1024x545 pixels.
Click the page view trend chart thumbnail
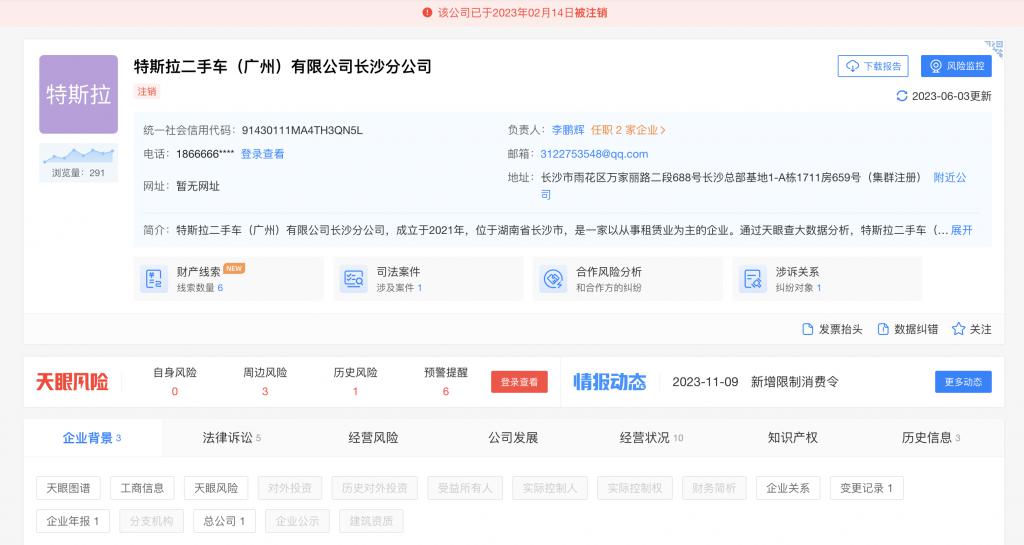pos(78,154)
